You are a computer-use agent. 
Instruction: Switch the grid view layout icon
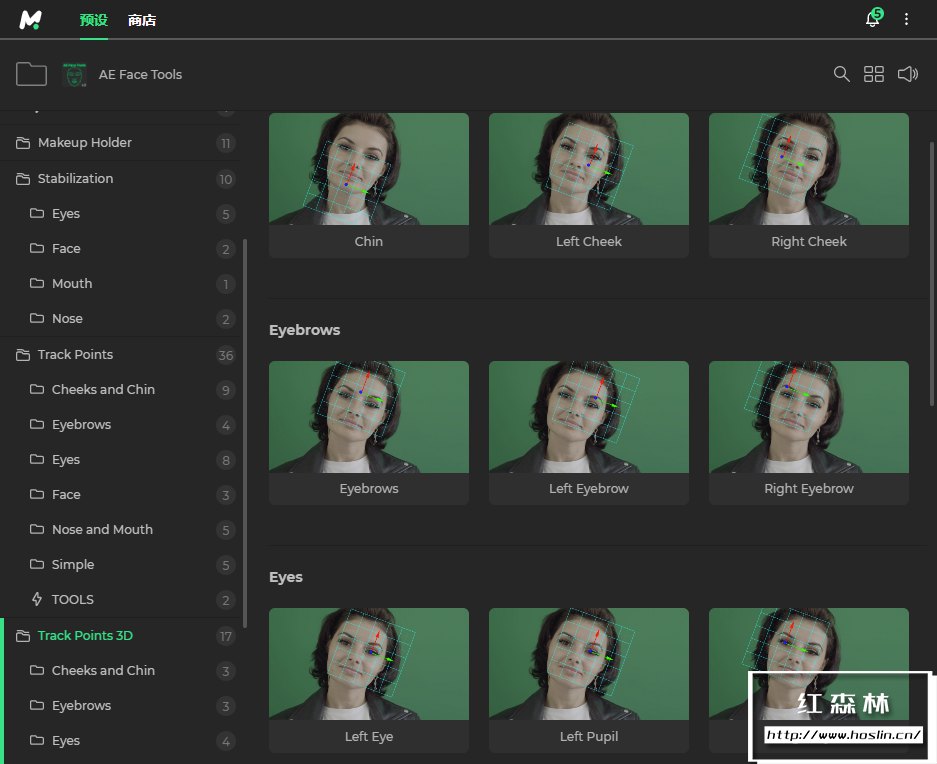click(874, 74)
